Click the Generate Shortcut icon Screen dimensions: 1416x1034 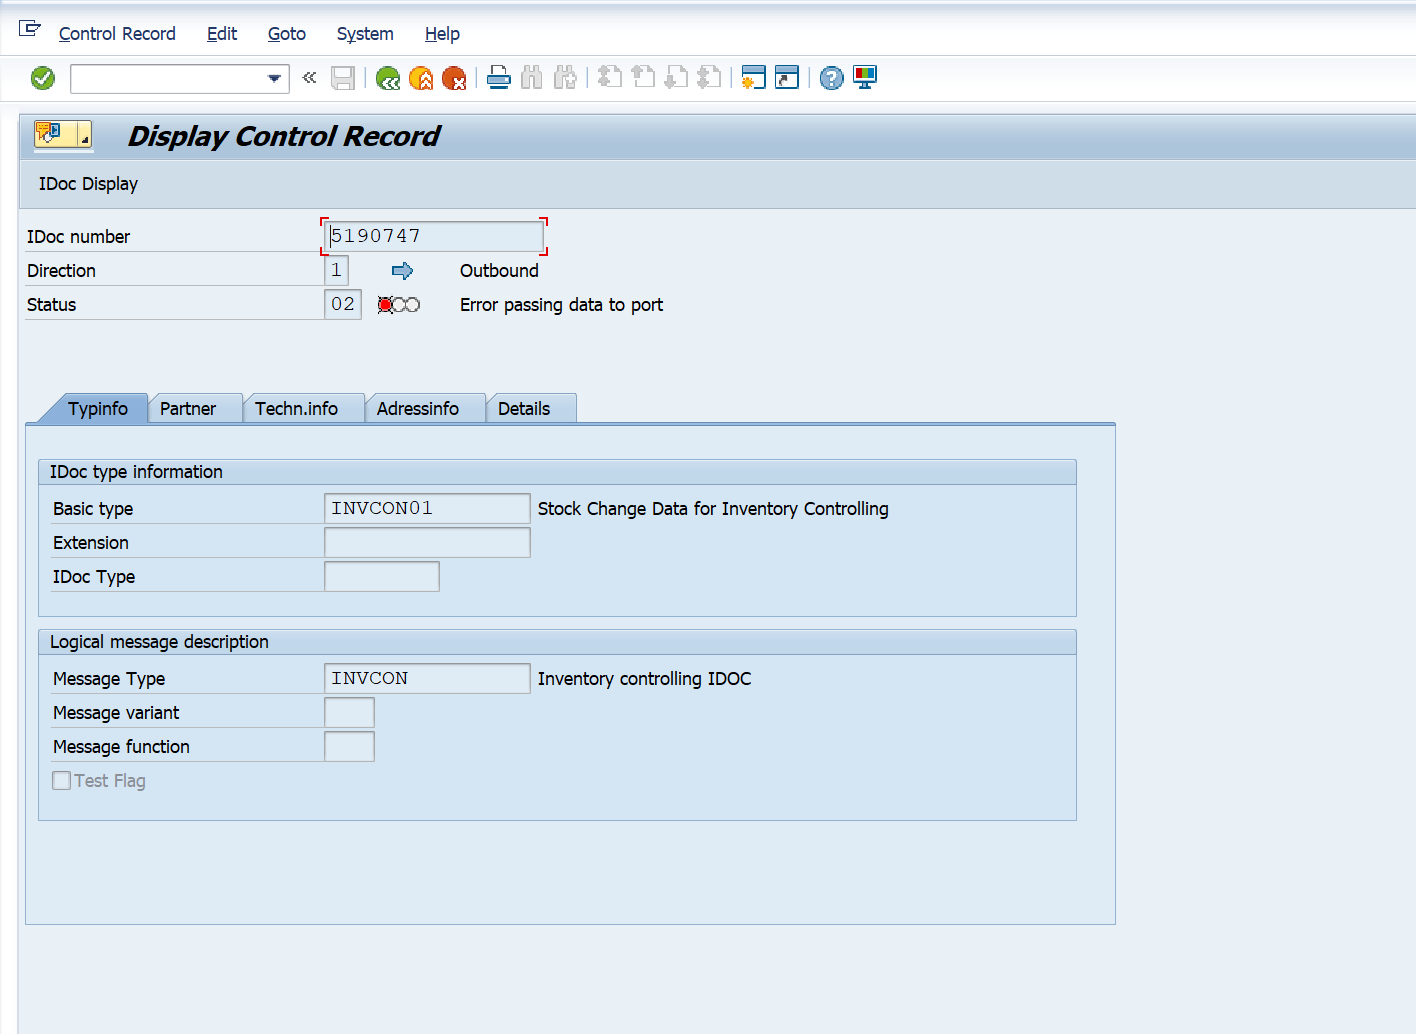787,78
